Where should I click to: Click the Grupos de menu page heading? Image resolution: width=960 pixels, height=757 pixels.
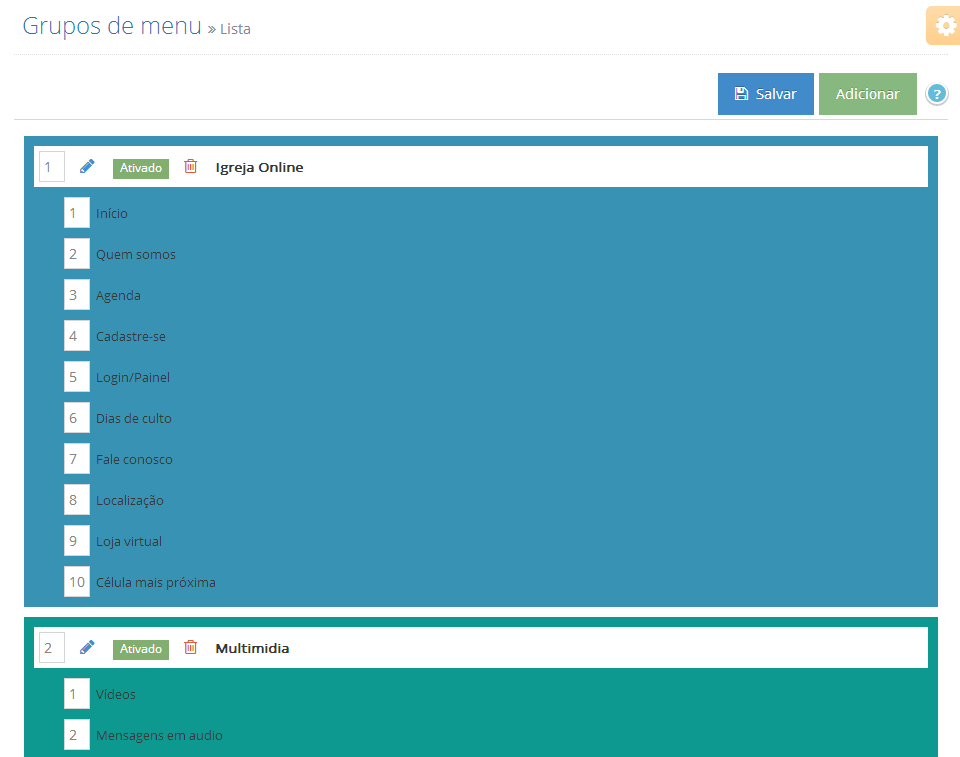pos(112,26)
